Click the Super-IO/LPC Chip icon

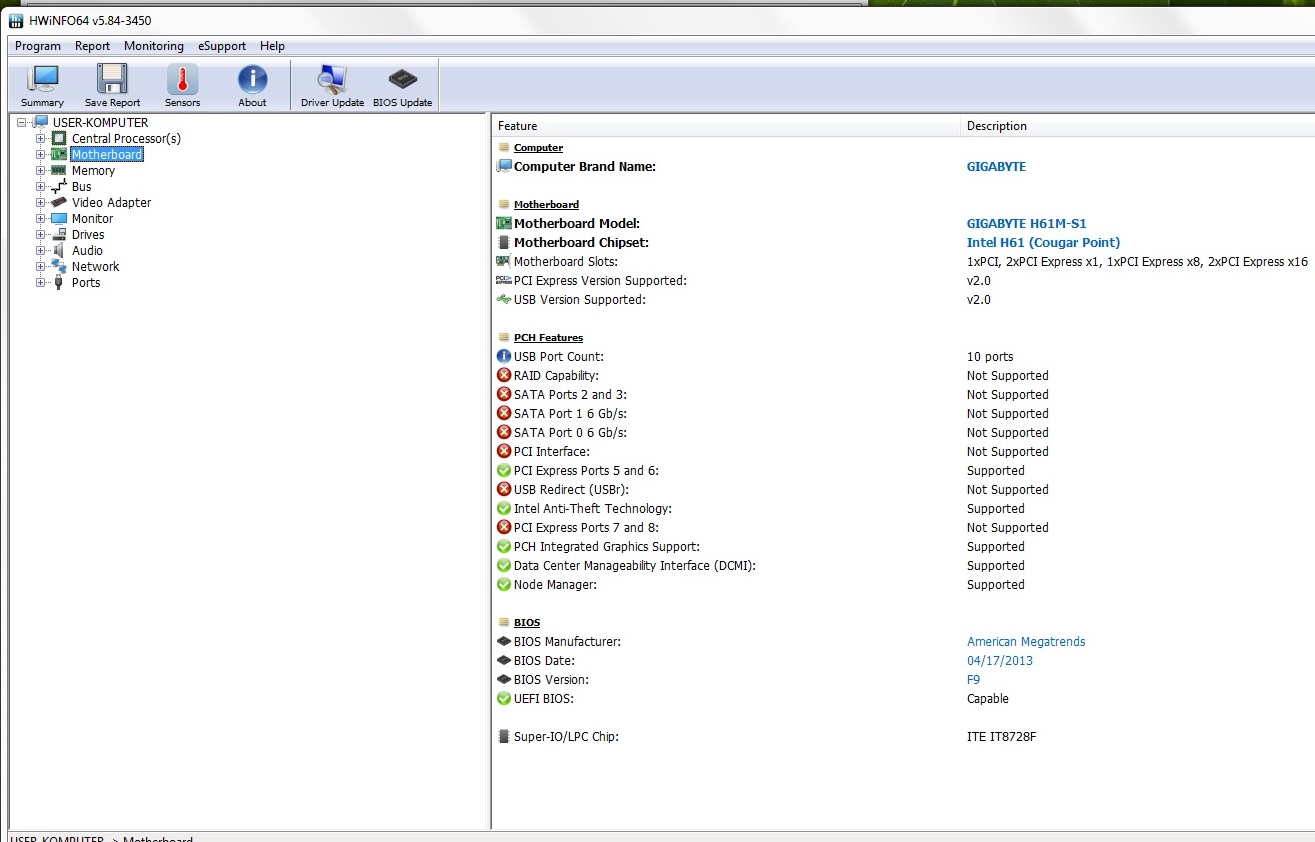click(x=504, y=737)
